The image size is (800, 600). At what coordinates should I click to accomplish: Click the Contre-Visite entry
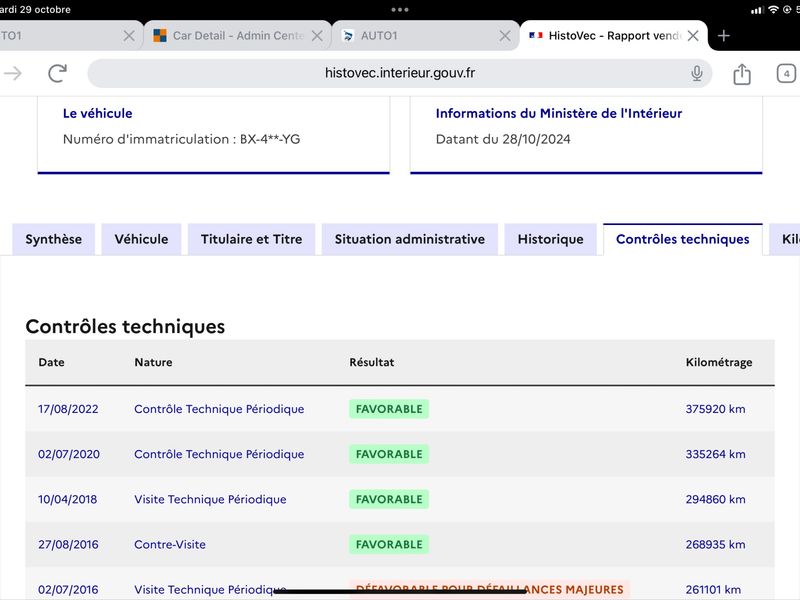pyautogui.click(x=170, y=544)
